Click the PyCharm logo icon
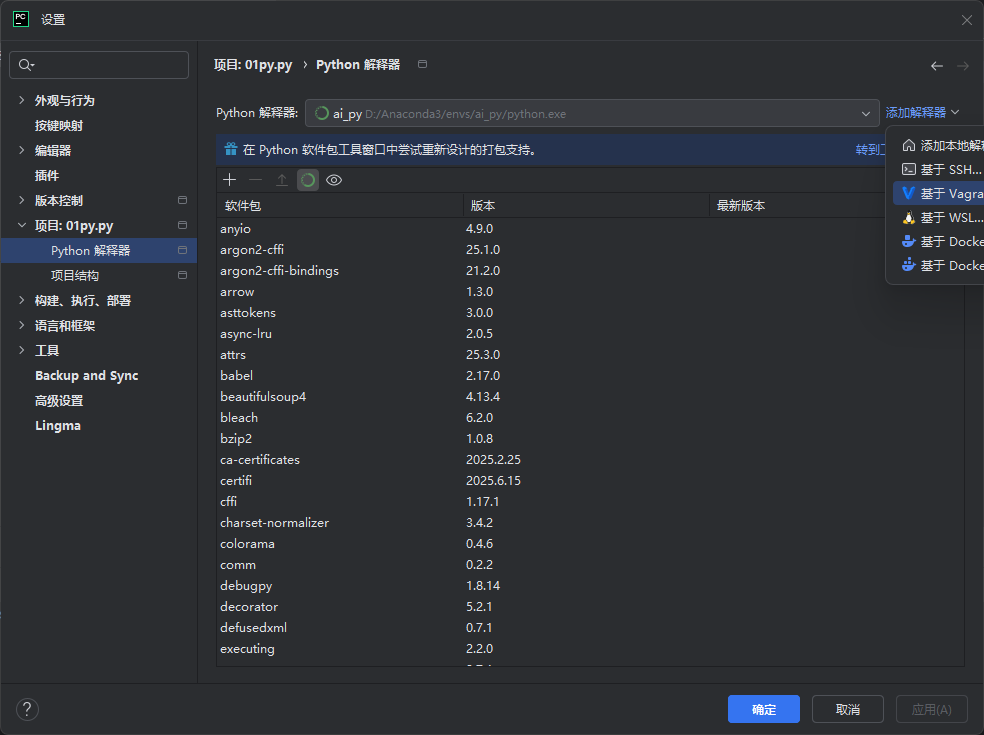This screenshot has height=735, width=984. [x=21, y=19]
